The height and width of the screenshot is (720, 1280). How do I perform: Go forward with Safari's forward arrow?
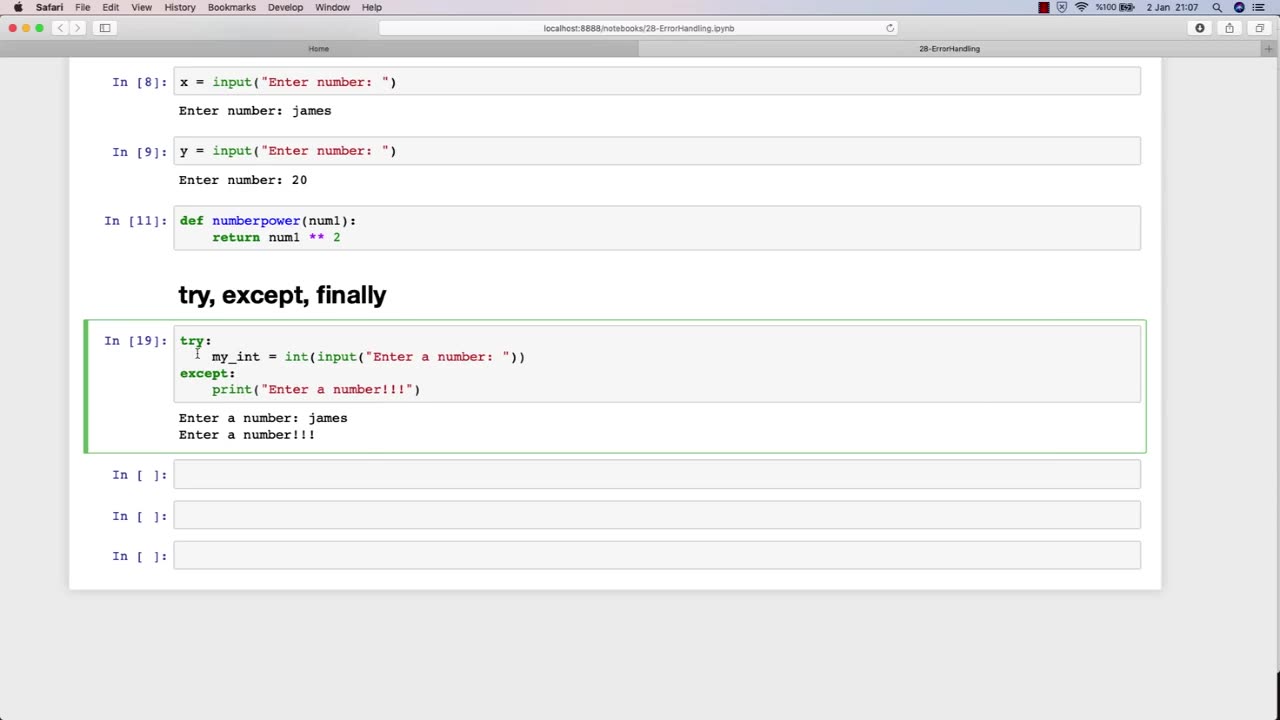click(79, 28)
